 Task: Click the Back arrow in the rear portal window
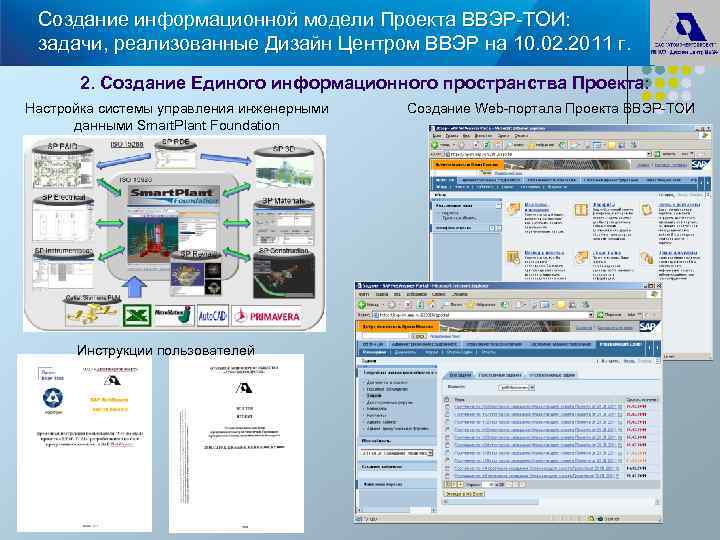pos(434,145)
